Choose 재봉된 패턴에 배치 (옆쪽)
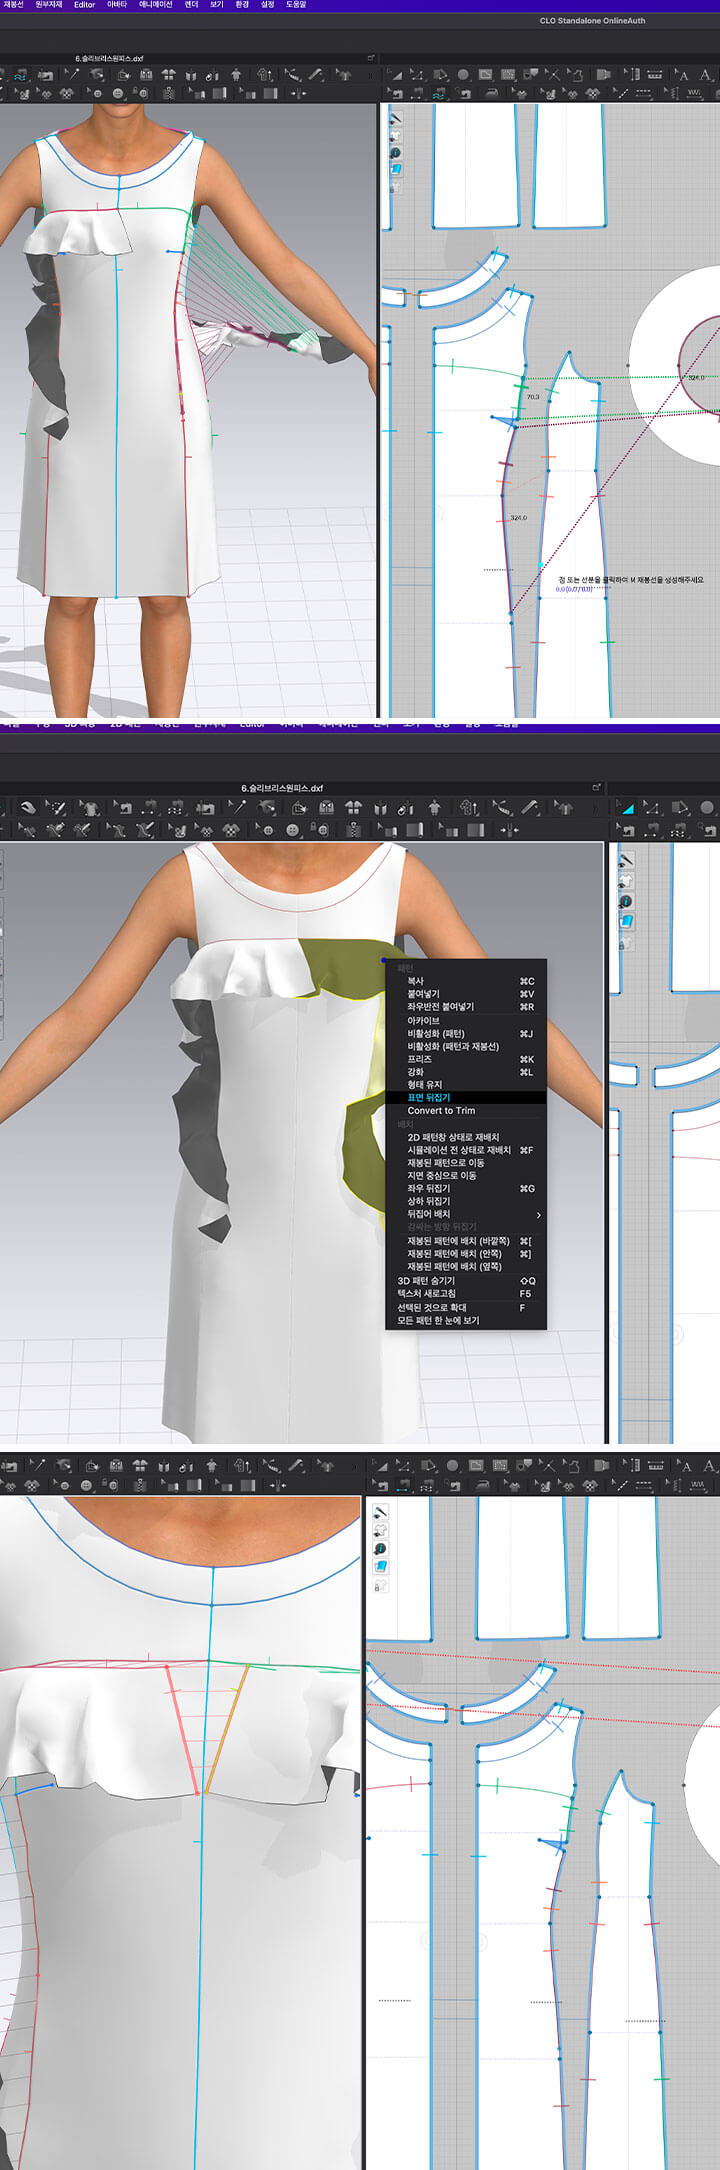The width and height of the screenshot is (720, 2170). [465, 1266]
